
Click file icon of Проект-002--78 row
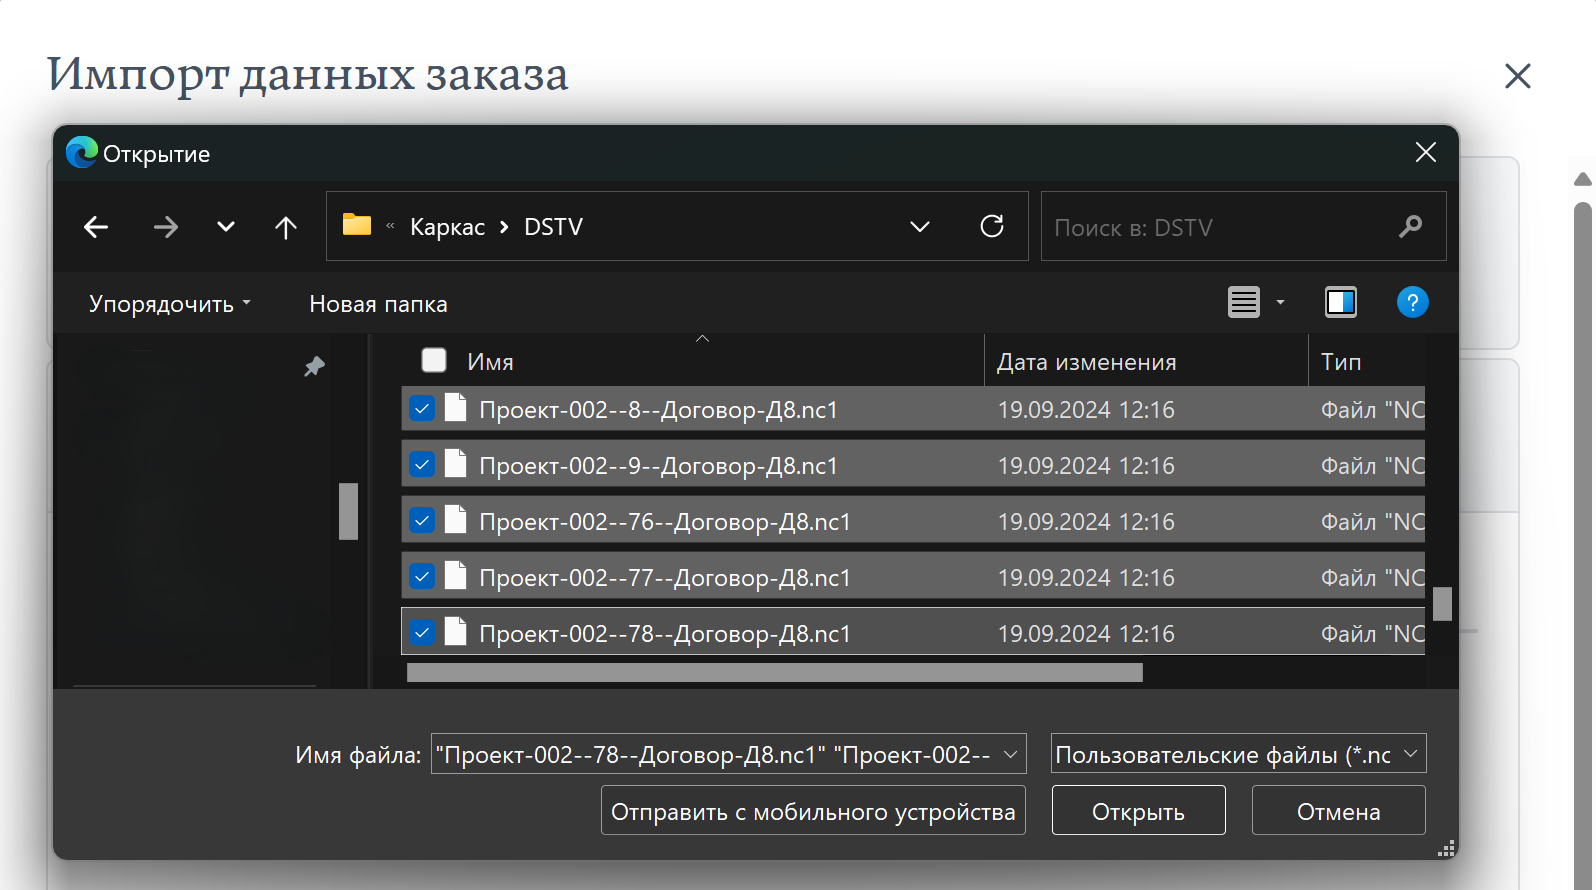point(456,632)
